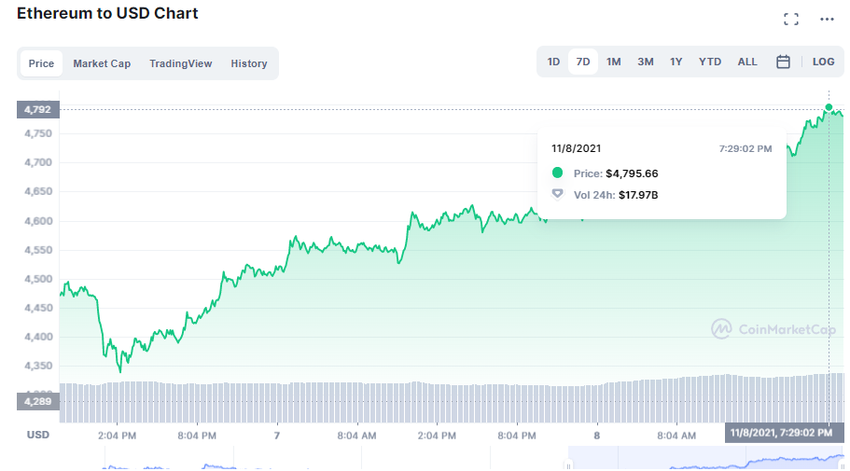Switch to the Price tab
This screenshot has height=471, width=850.
(x=41, y=64)
